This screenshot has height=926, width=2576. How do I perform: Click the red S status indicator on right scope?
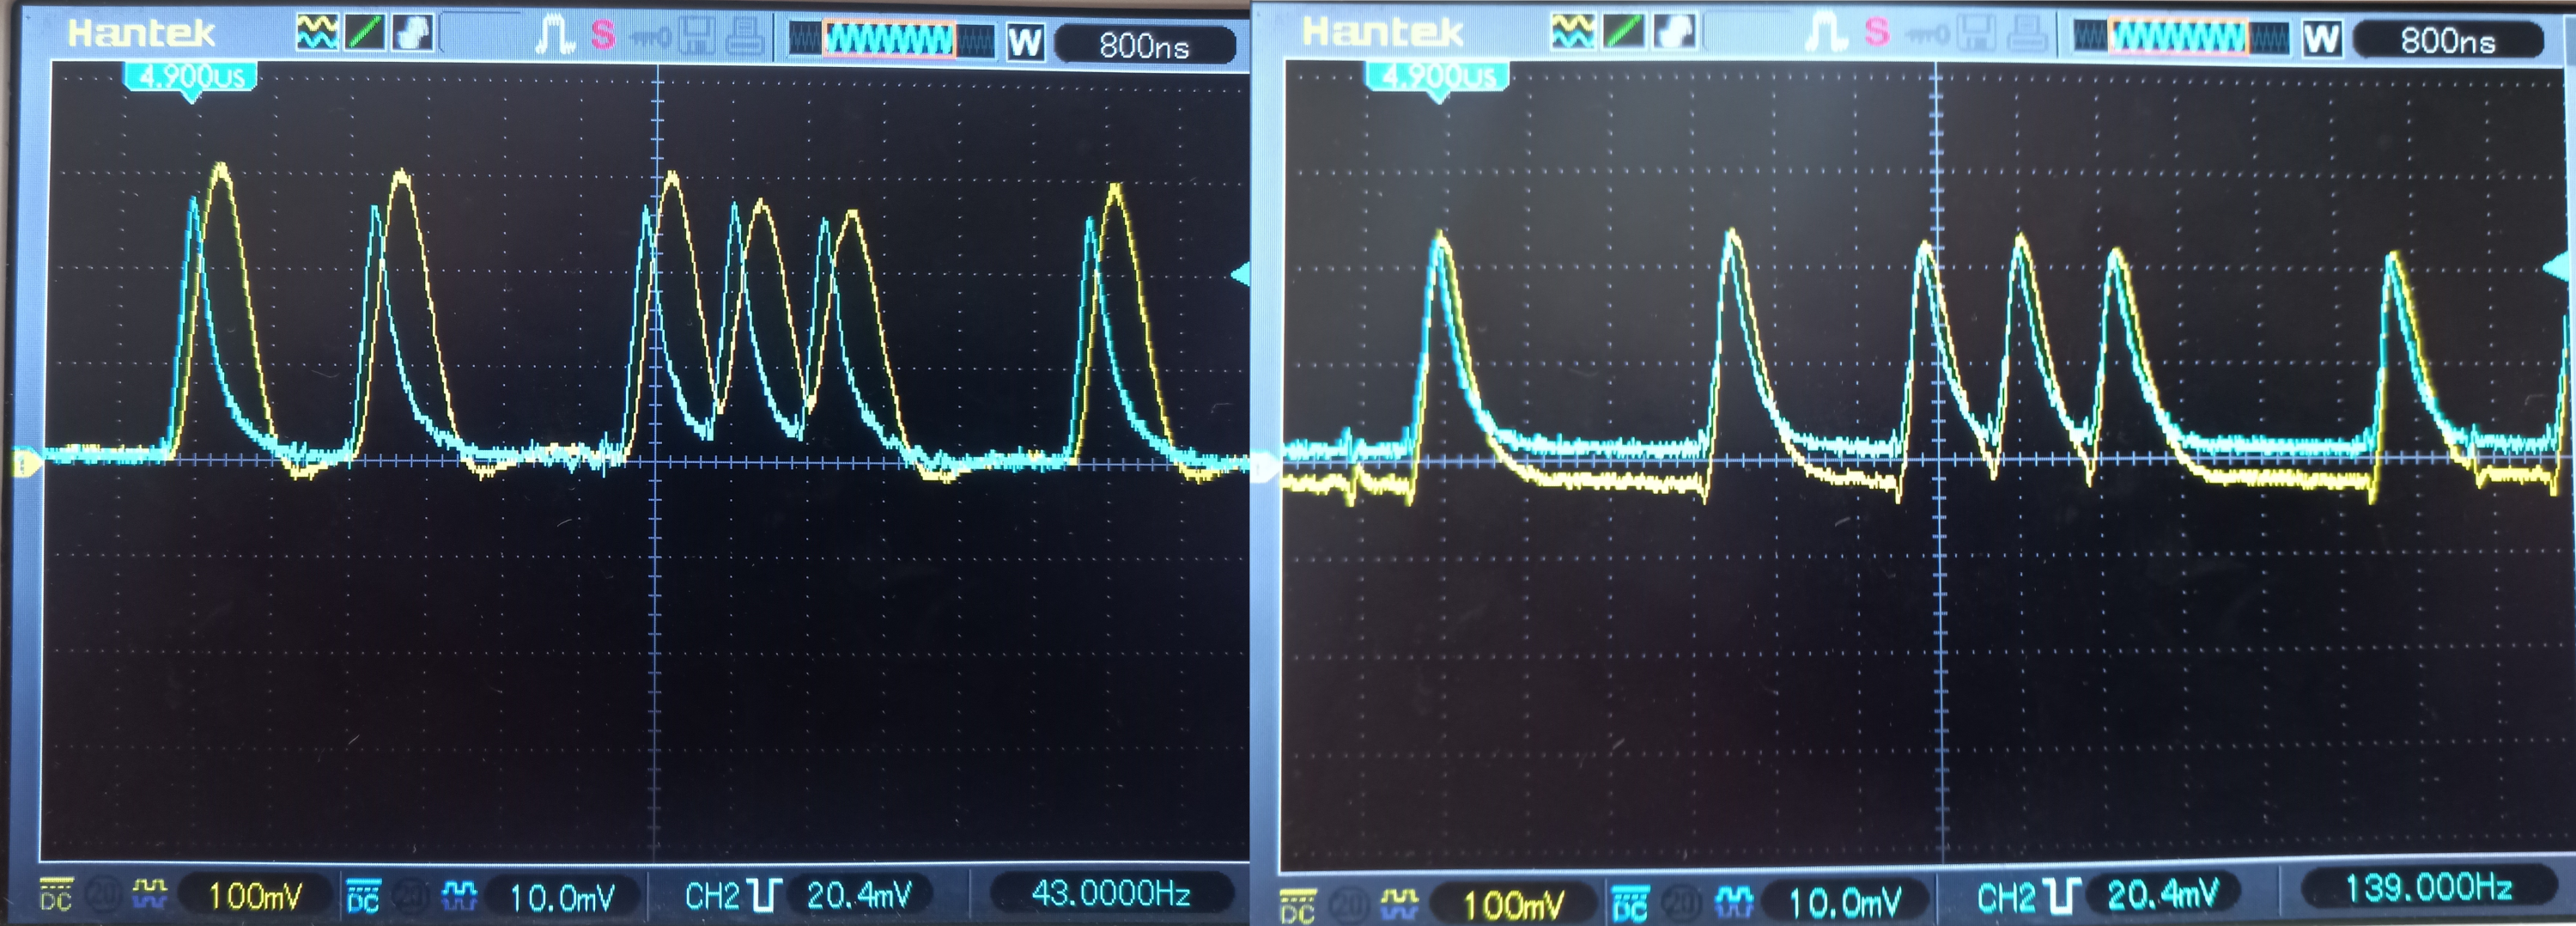click(x=1876, y=32)
